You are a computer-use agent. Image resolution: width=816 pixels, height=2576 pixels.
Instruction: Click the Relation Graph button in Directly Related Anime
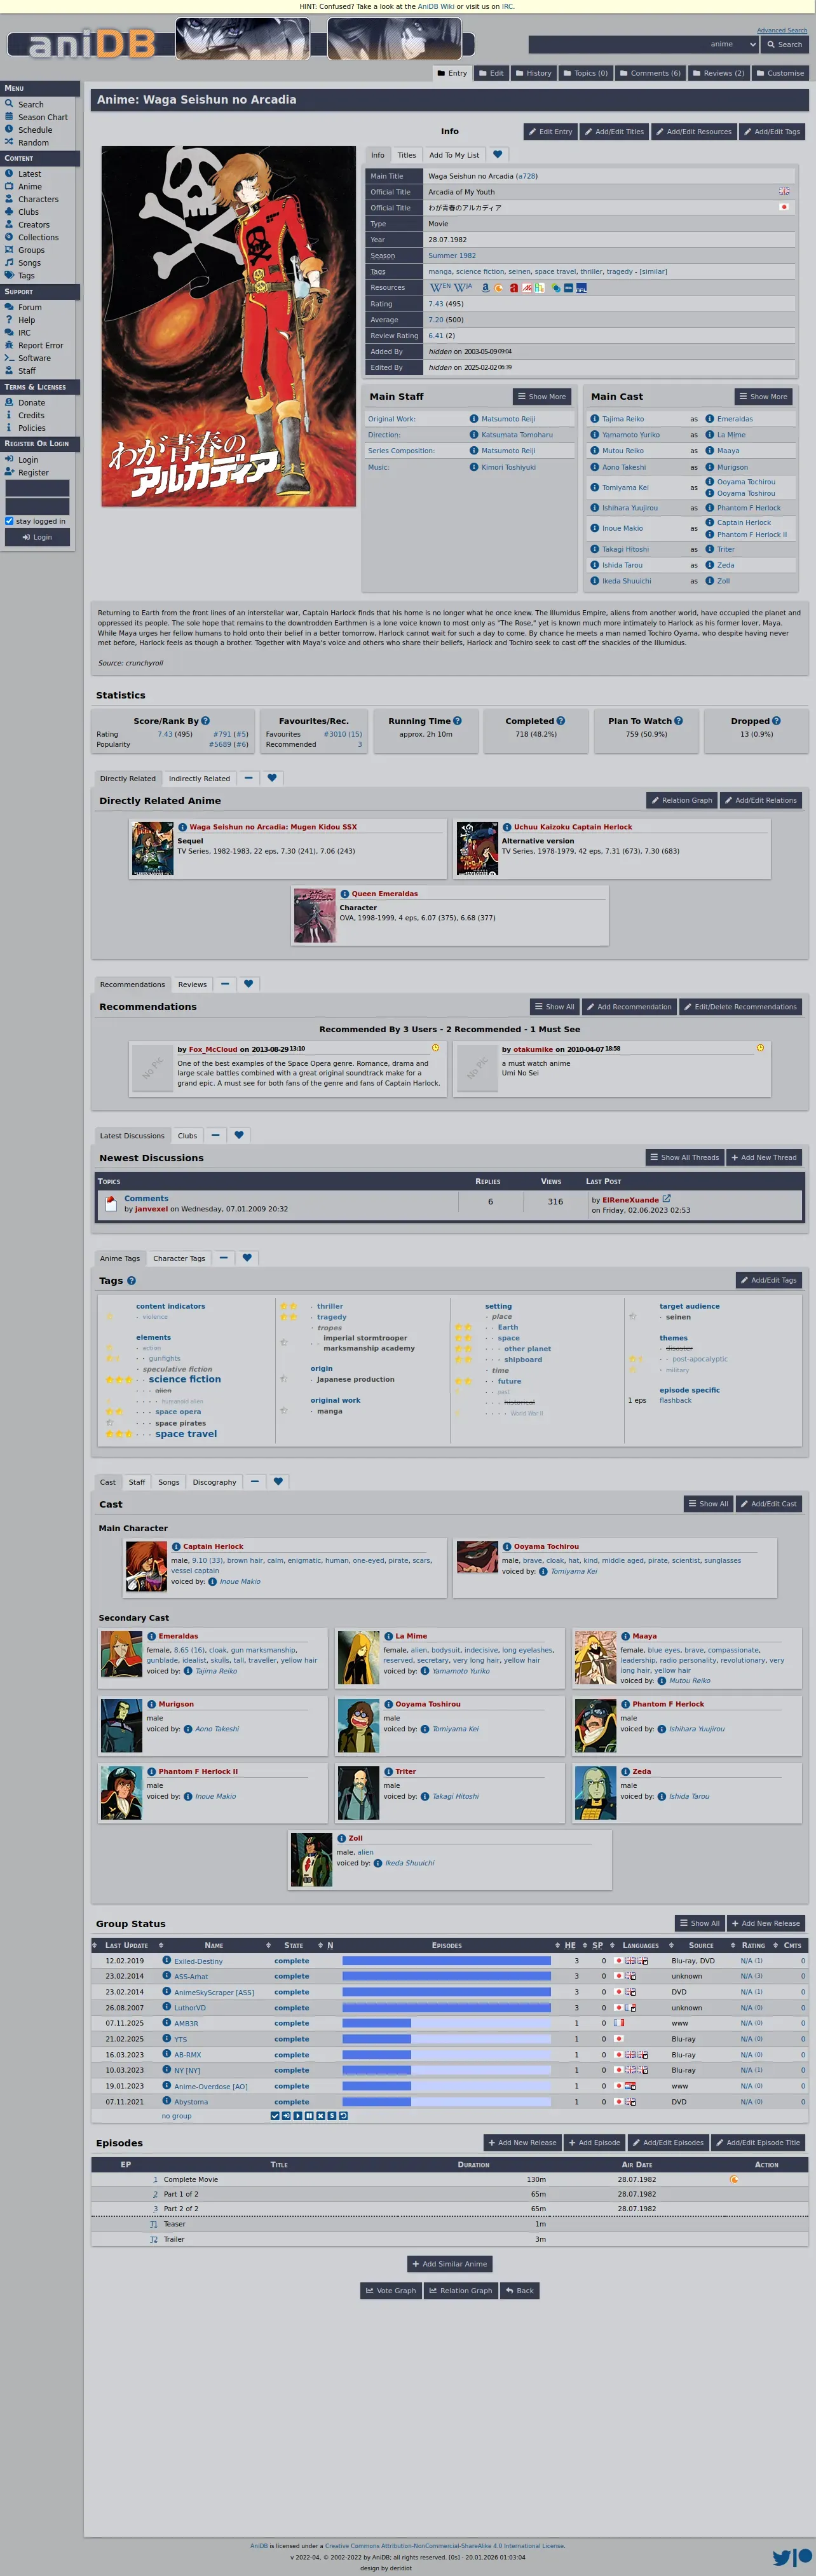tap(681, 800)
